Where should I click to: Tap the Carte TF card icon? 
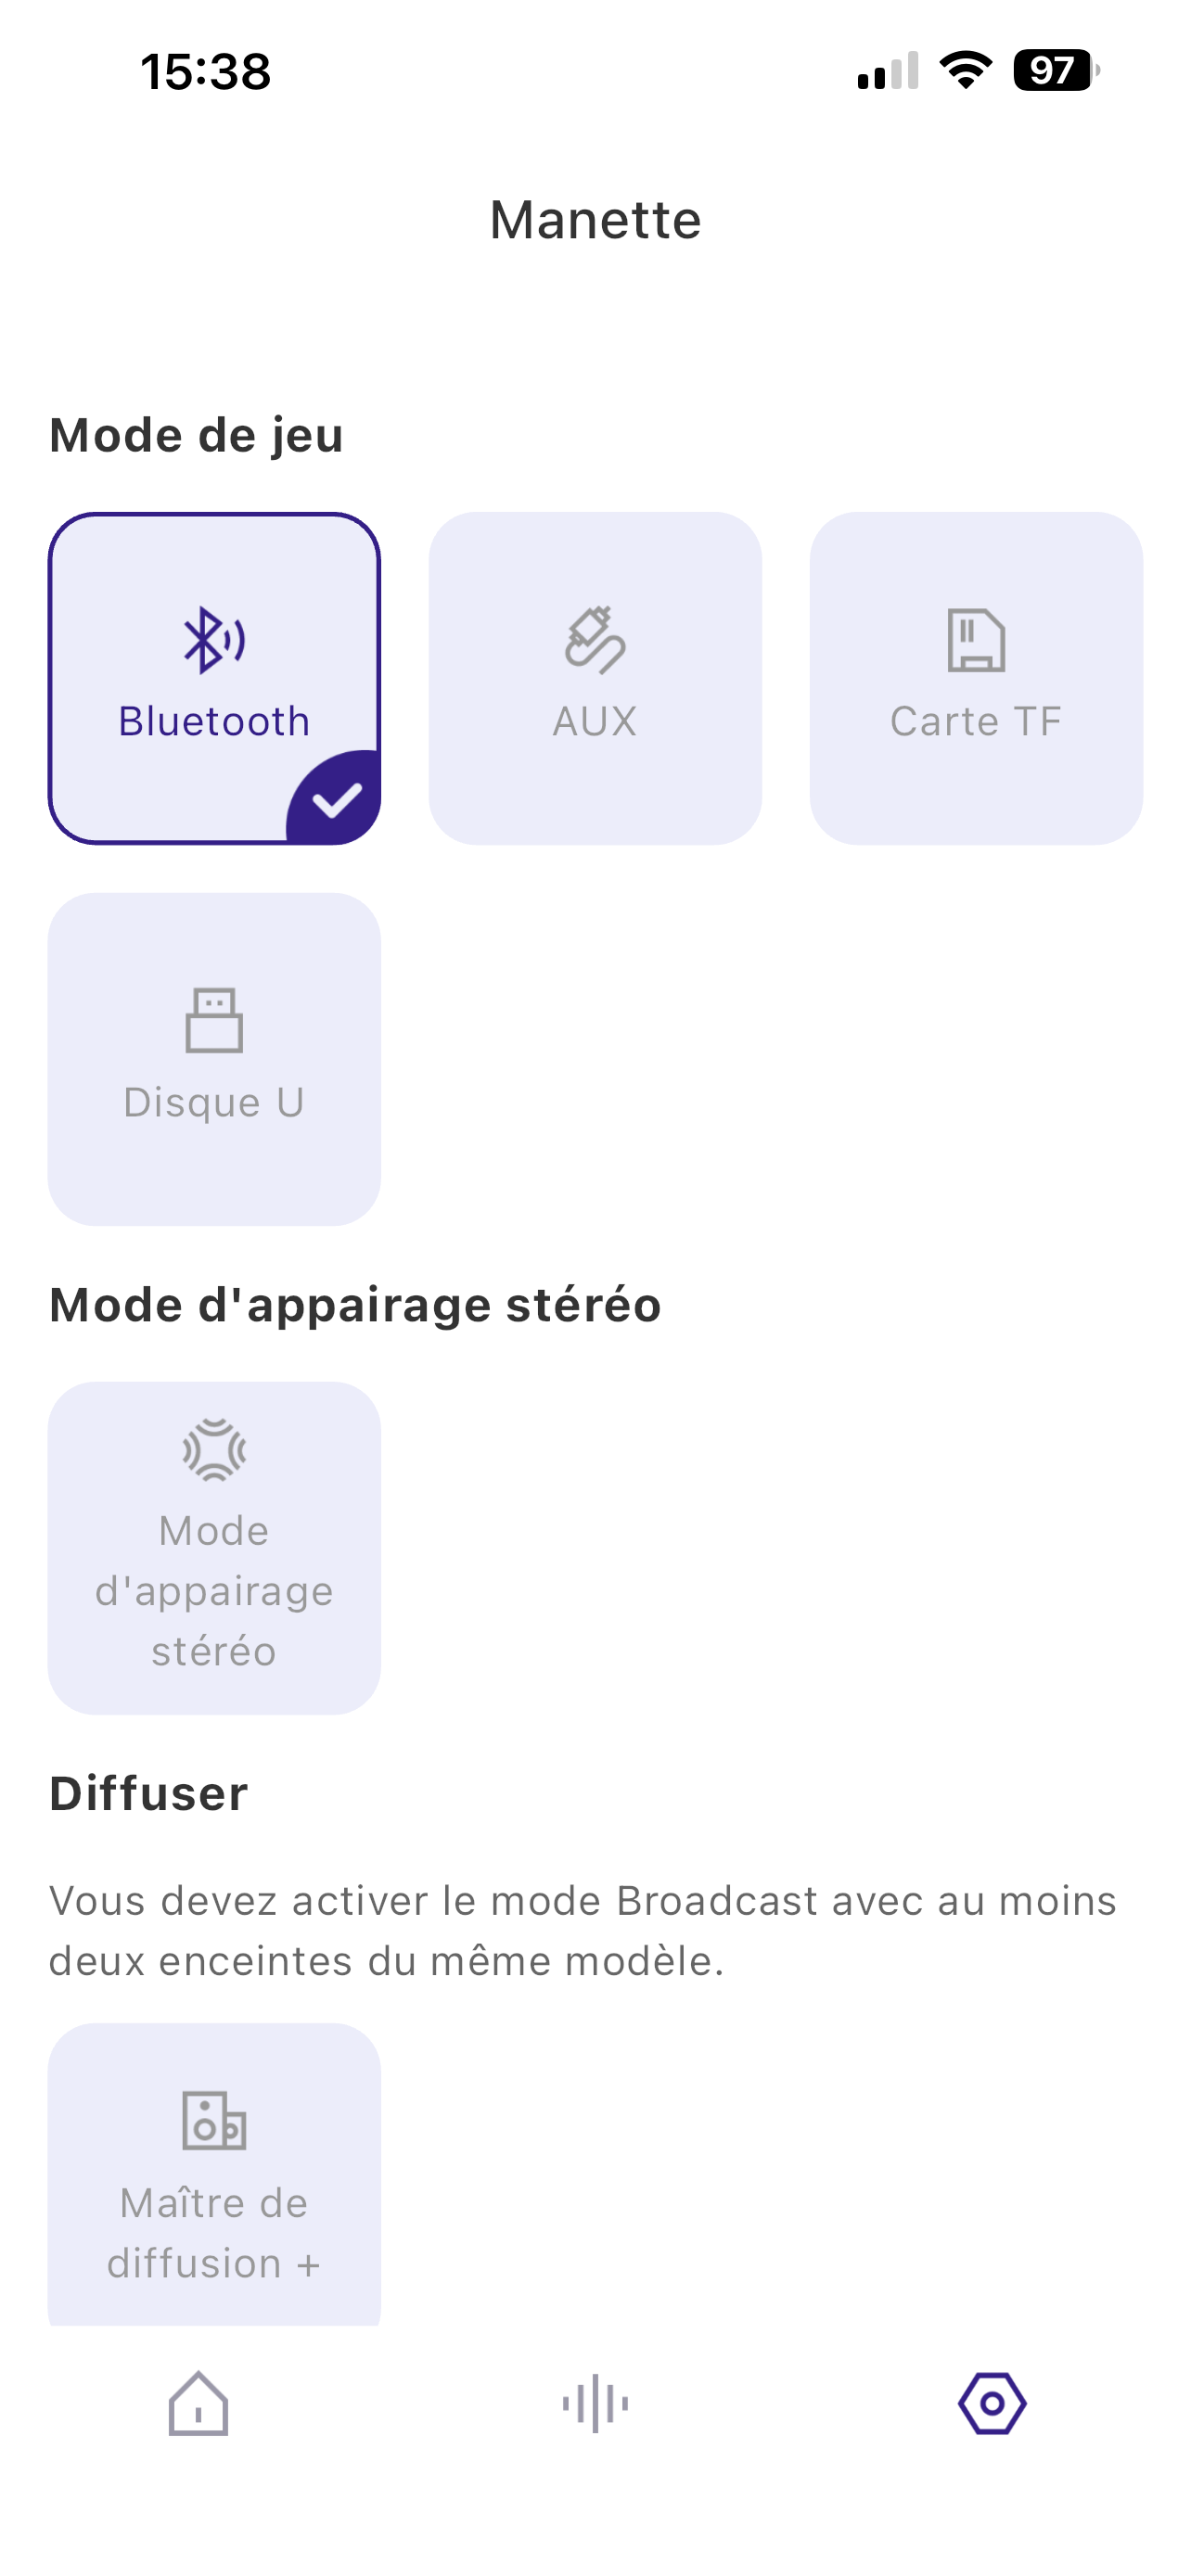click(x=976, y=640)
